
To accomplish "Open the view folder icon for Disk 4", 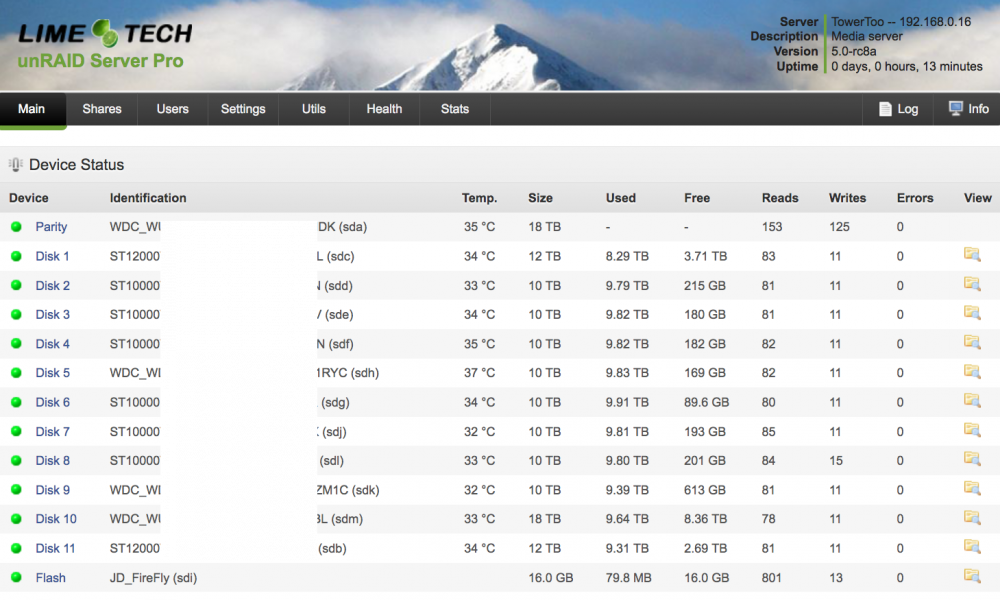I will pos(972,342).
